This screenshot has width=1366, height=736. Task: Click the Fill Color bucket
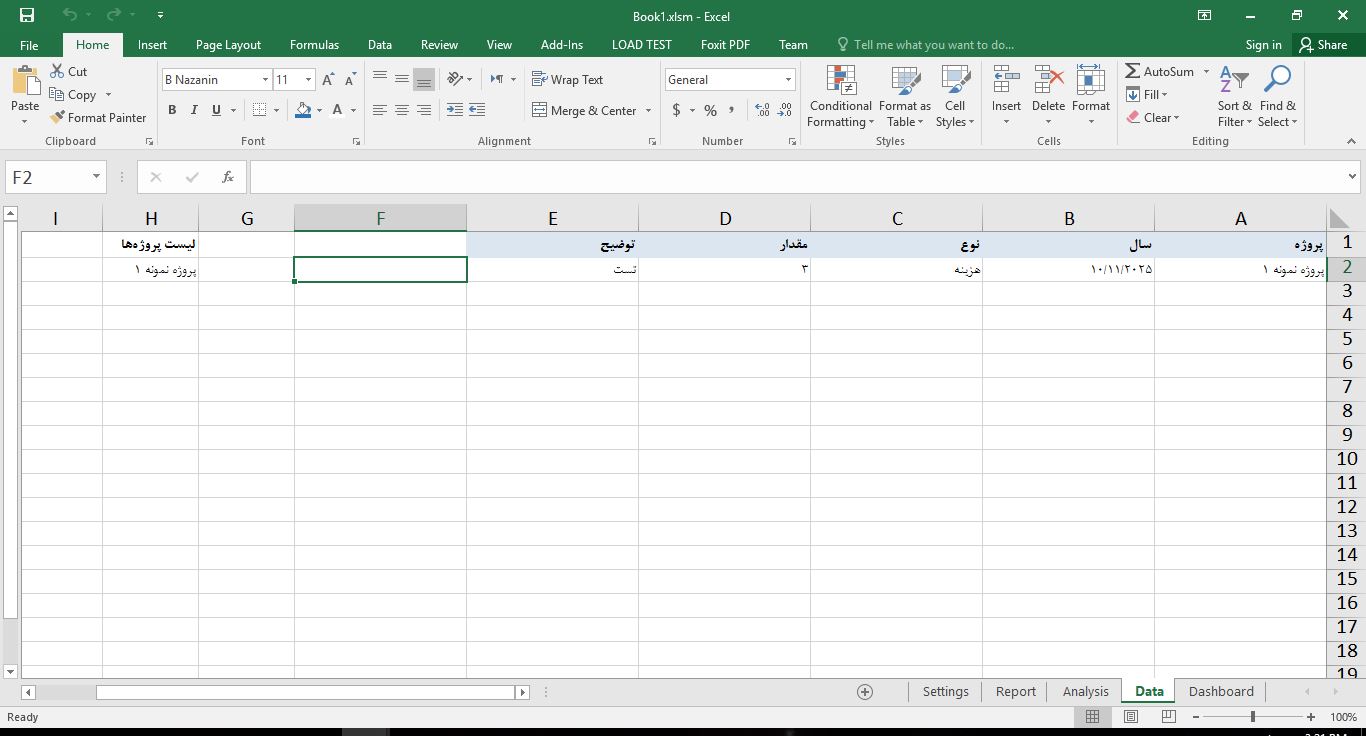303,110
